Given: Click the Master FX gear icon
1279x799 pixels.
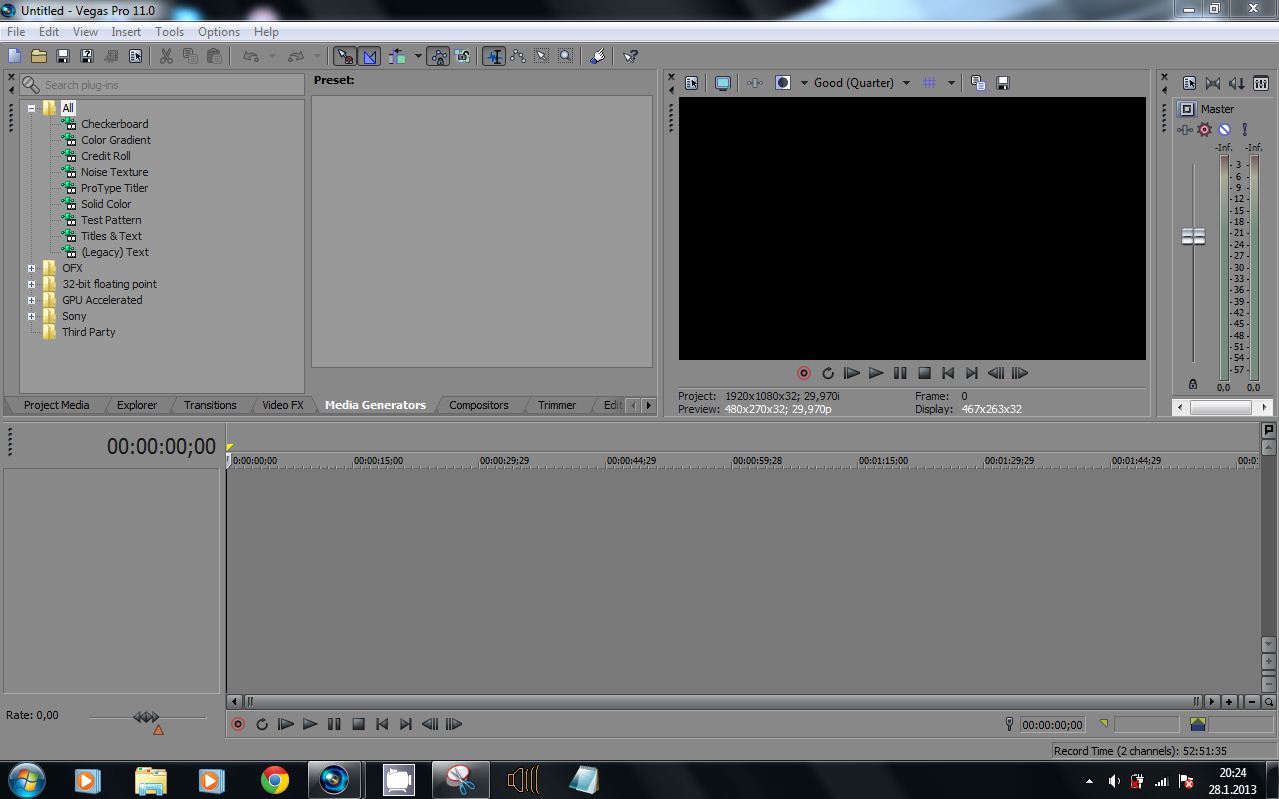Looking at the screenshot, I should 1204,129.
